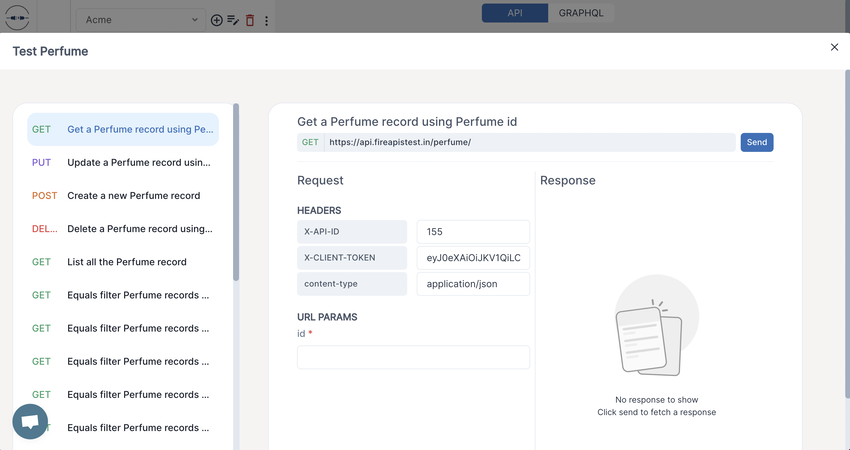Close the Test Perfume dialog

834,47
